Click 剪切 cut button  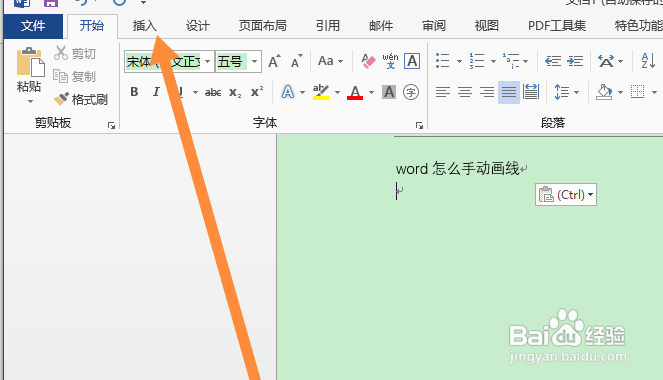coord(75,53)
